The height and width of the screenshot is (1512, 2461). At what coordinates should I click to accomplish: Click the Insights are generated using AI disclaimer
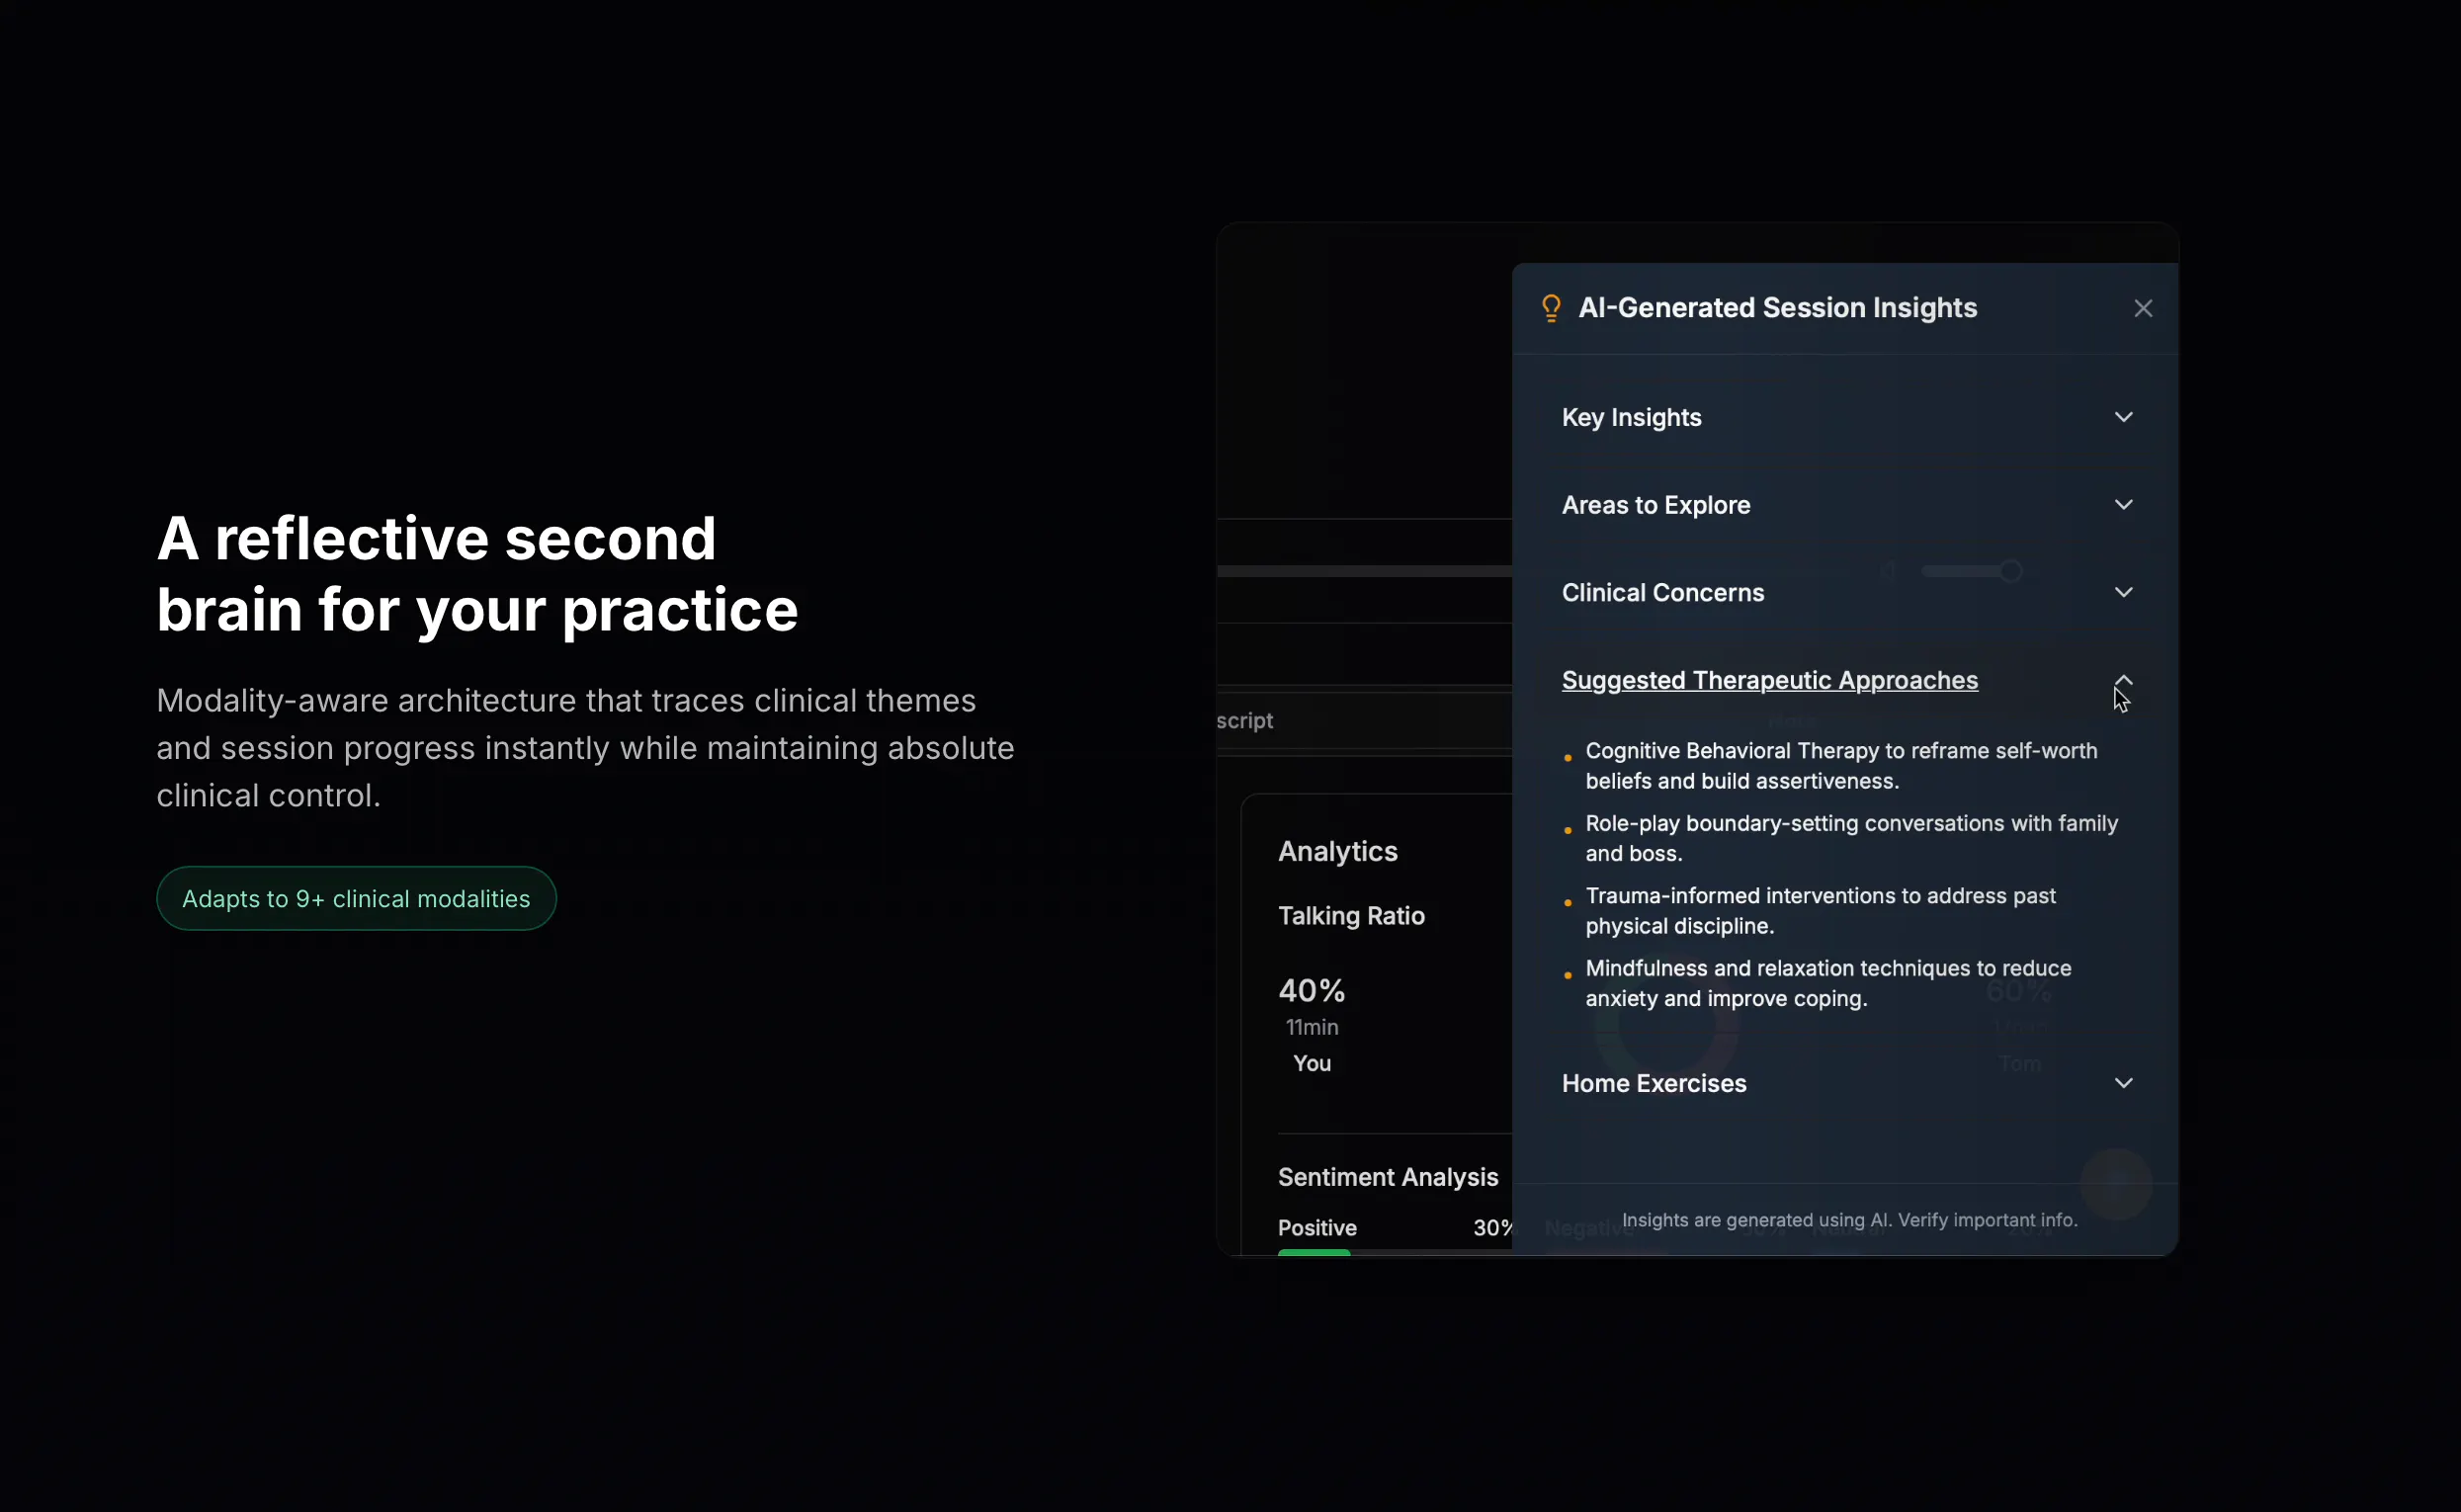[1849, 1220]
